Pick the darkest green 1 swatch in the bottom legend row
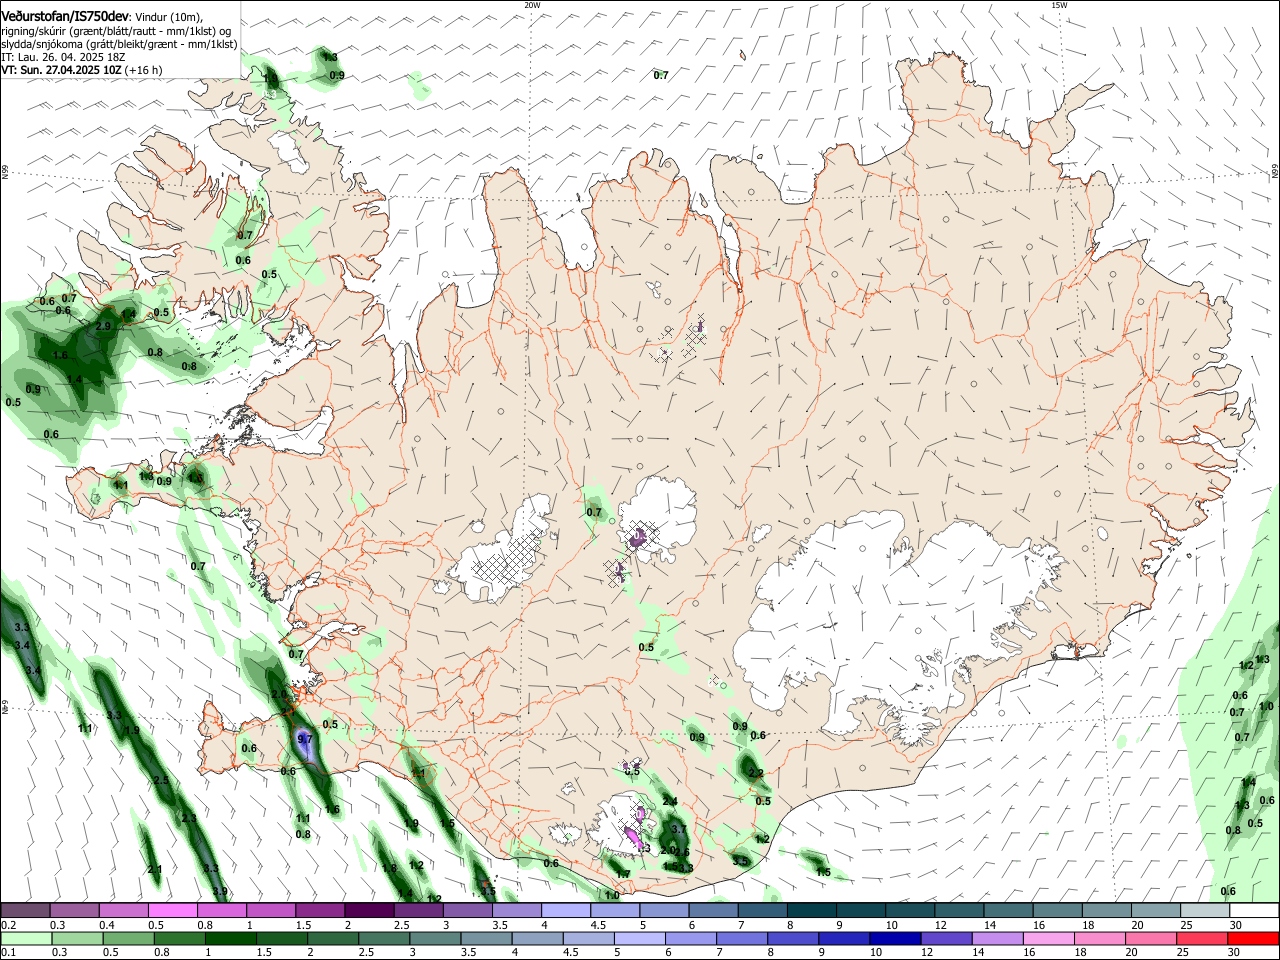 tap(230, 938)
